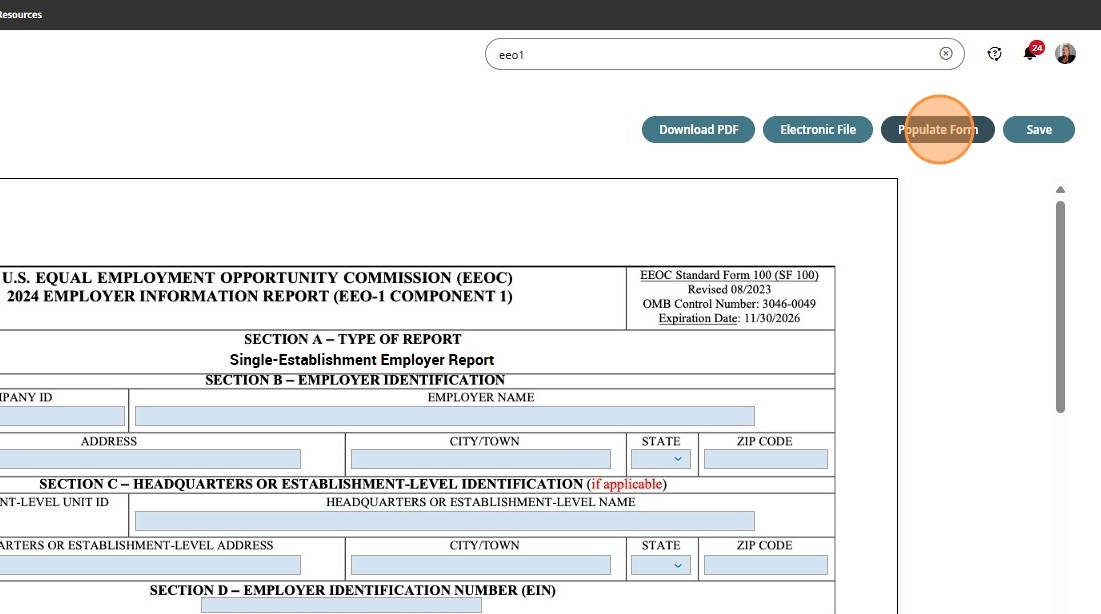Screen dimensions: 1101x614
Task: Open the Resources menu item
Action: (x=21, y=14)
